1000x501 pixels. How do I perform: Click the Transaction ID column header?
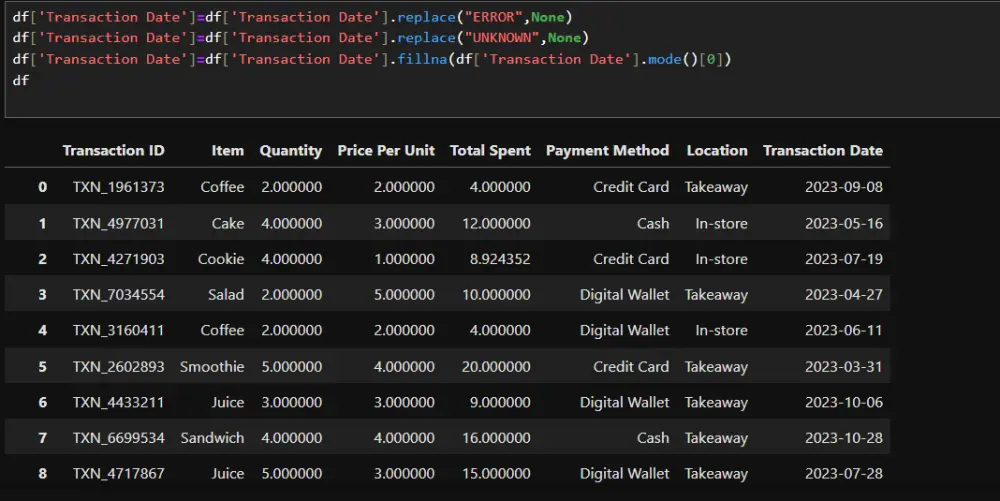[114, 150]
